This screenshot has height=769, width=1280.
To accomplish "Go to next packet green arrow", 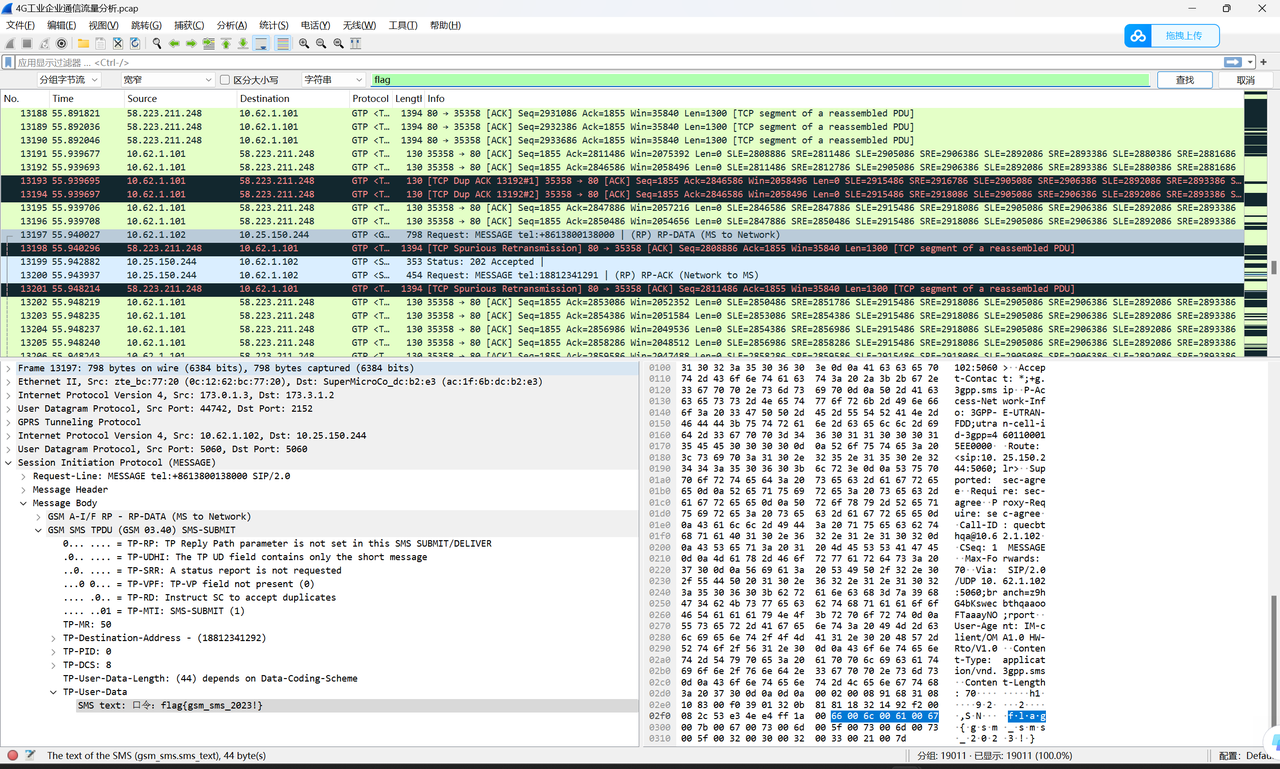I will point(191,43).
